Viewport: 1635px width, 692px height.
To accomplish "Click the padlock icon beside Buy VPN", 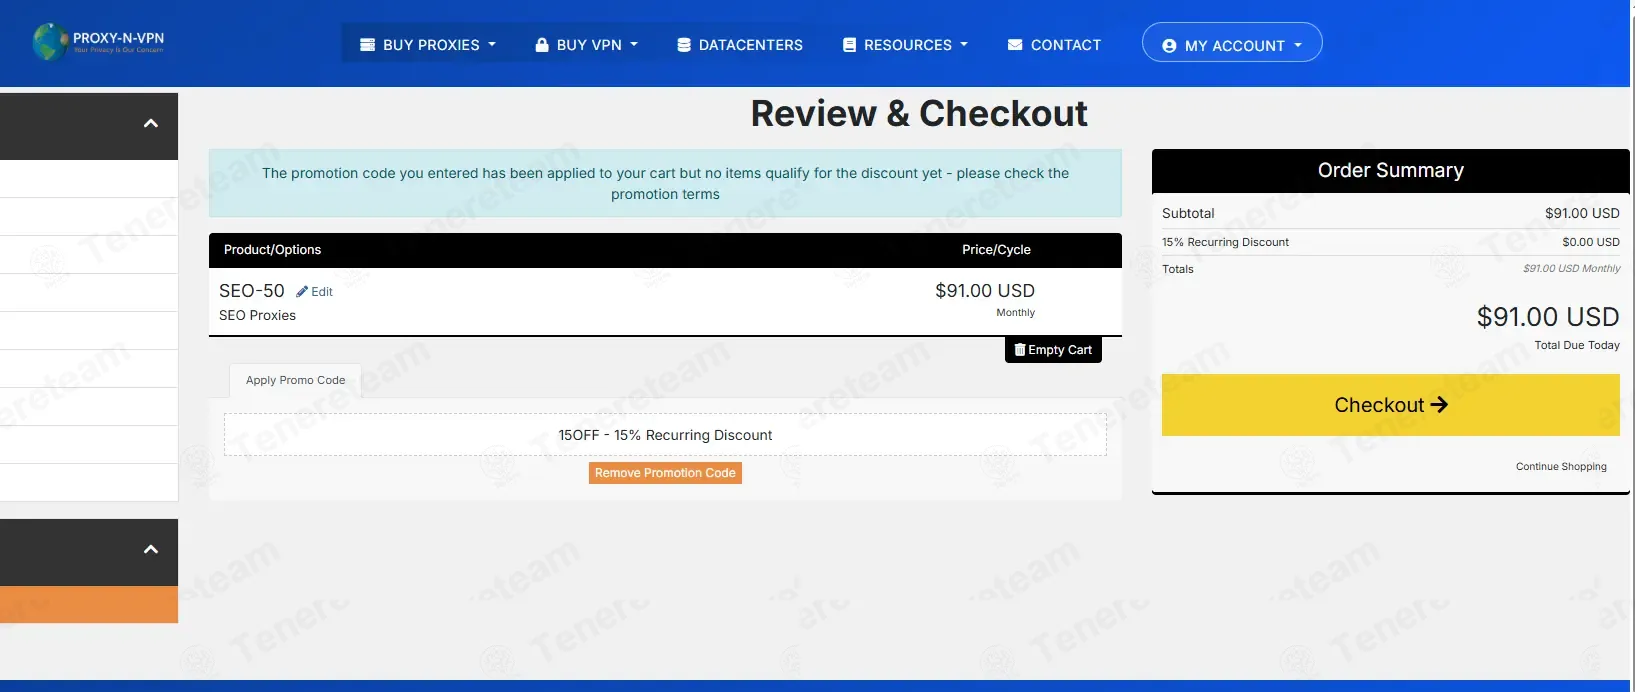I will click(542, 45).
